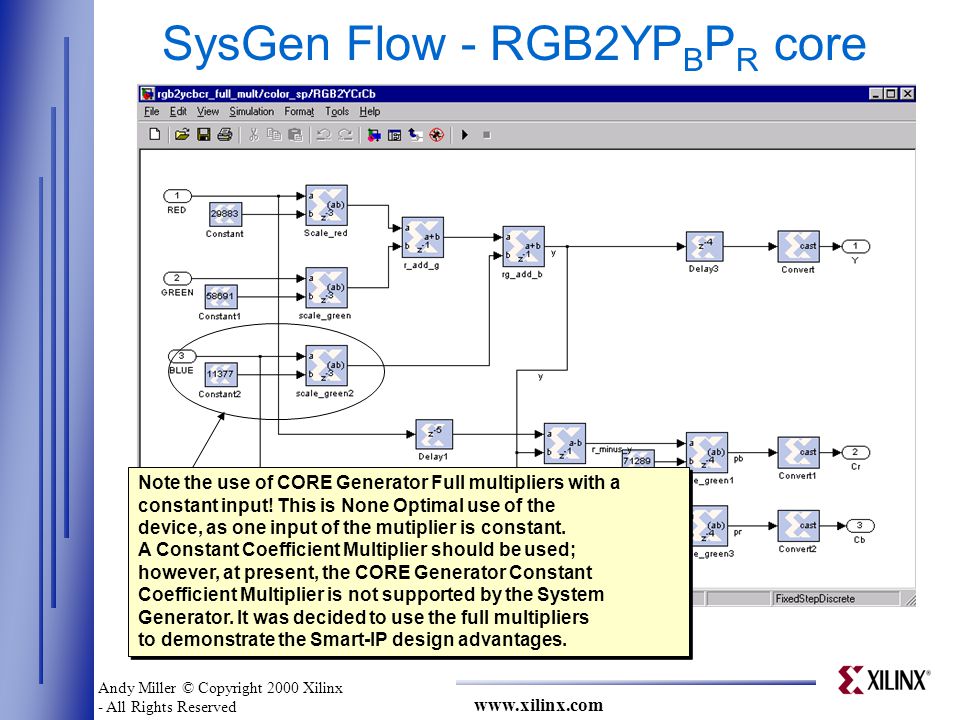Viewport: 960px width, 720px height.
Task: Select the Delay3 block
Action: [704, 247]
